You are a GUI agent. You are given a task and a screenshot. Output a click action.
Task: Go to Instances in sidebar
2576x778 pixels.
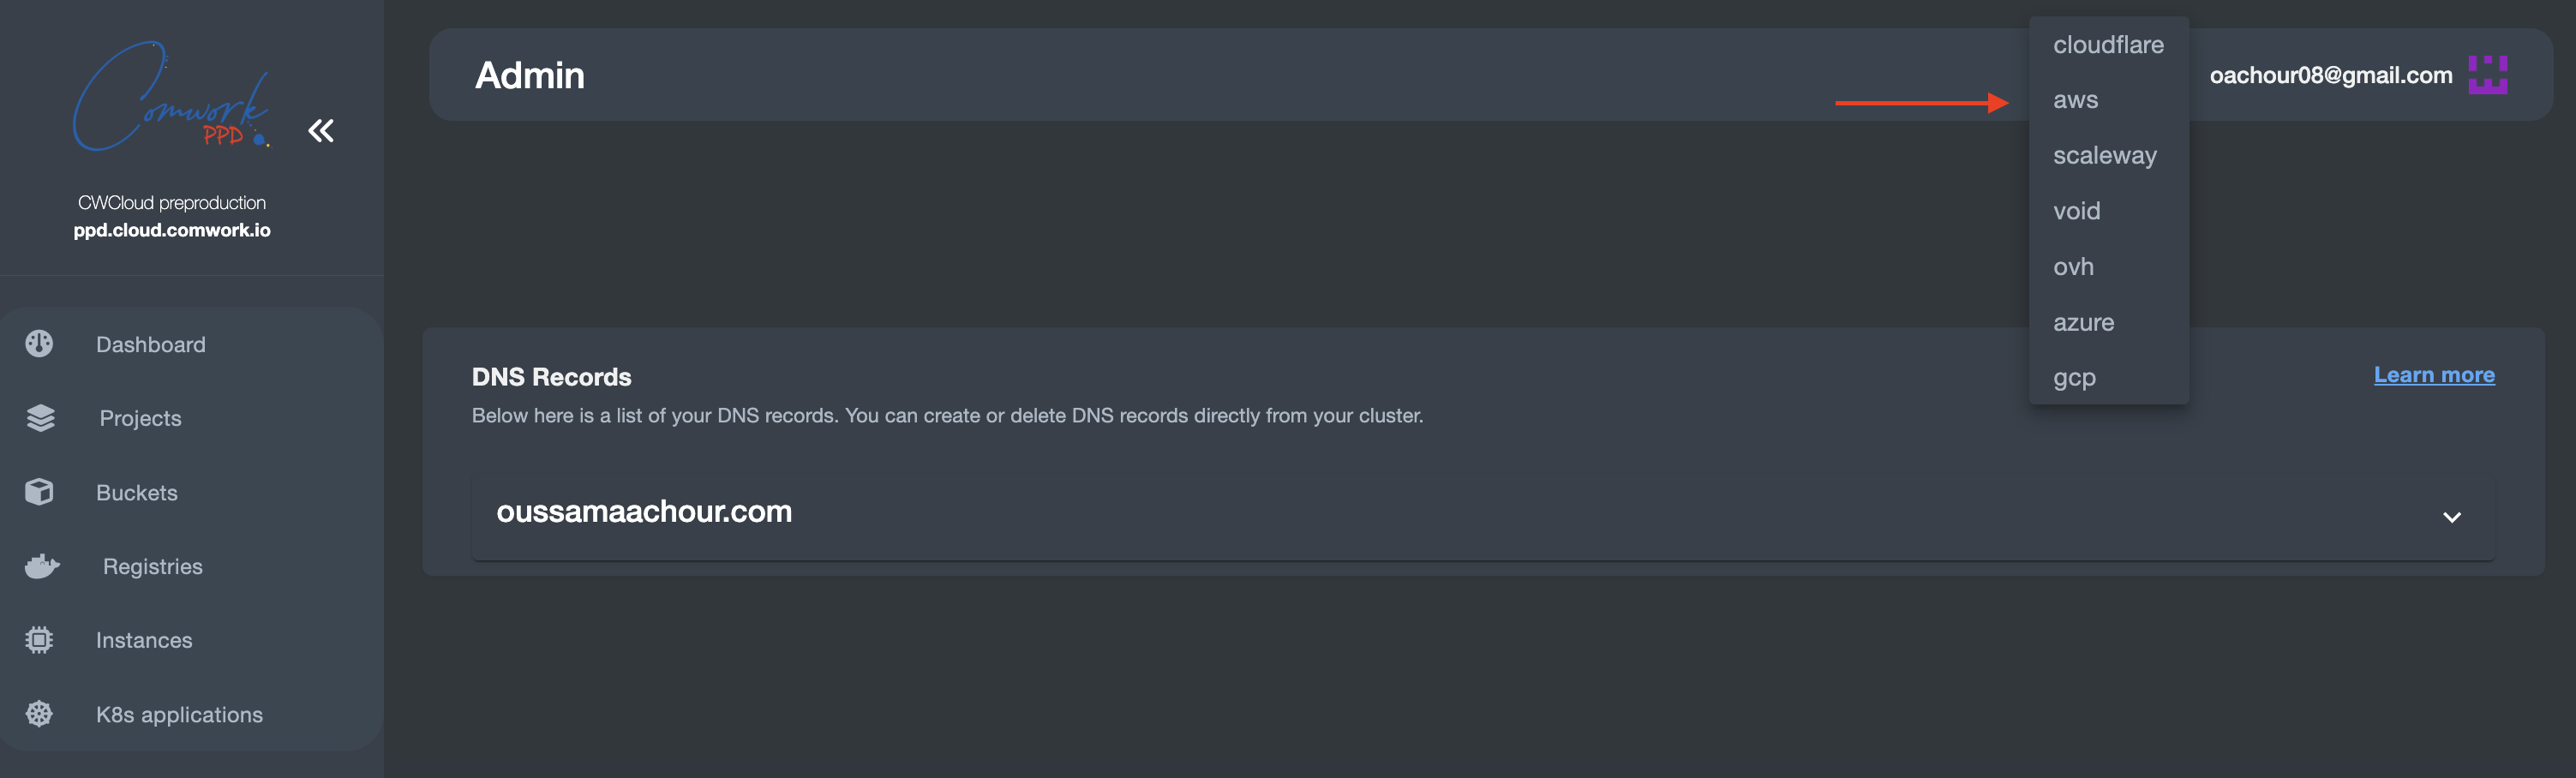pos(144,640)
